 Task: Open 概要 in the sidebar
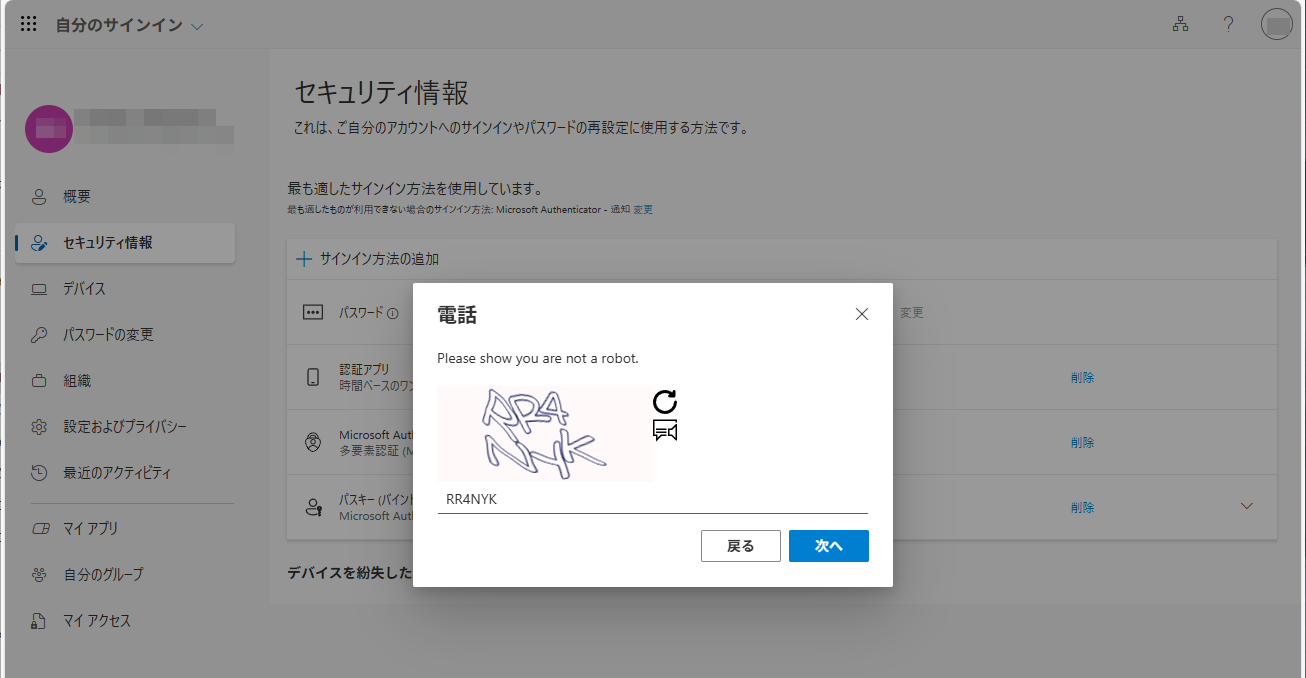pyautogui.click(x=77, y=197)
